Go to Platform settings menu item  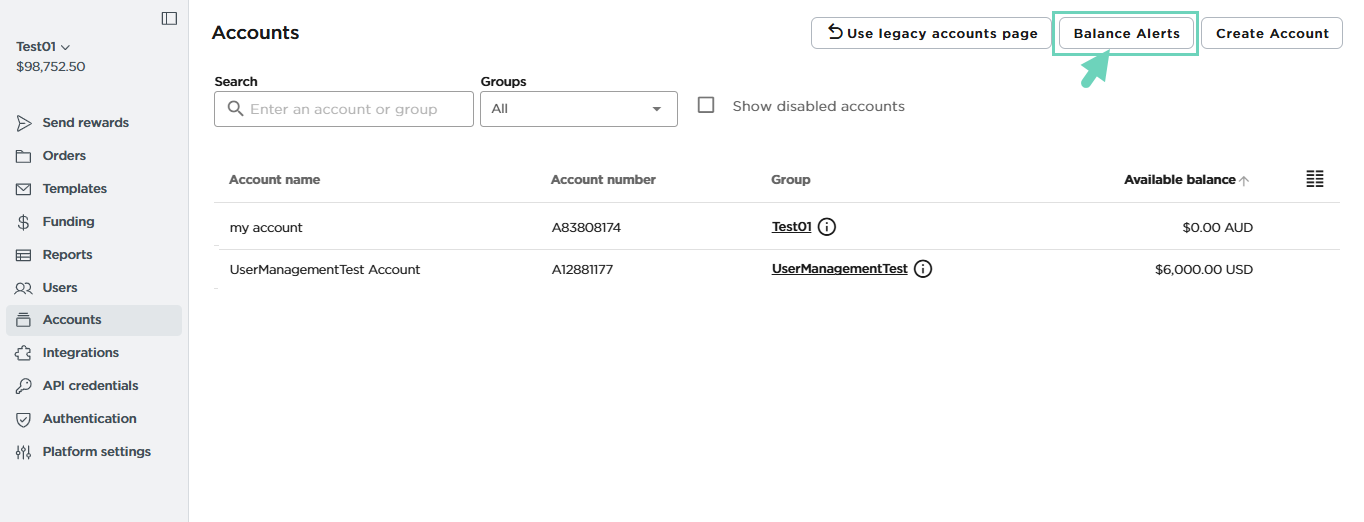click(96, 452)
